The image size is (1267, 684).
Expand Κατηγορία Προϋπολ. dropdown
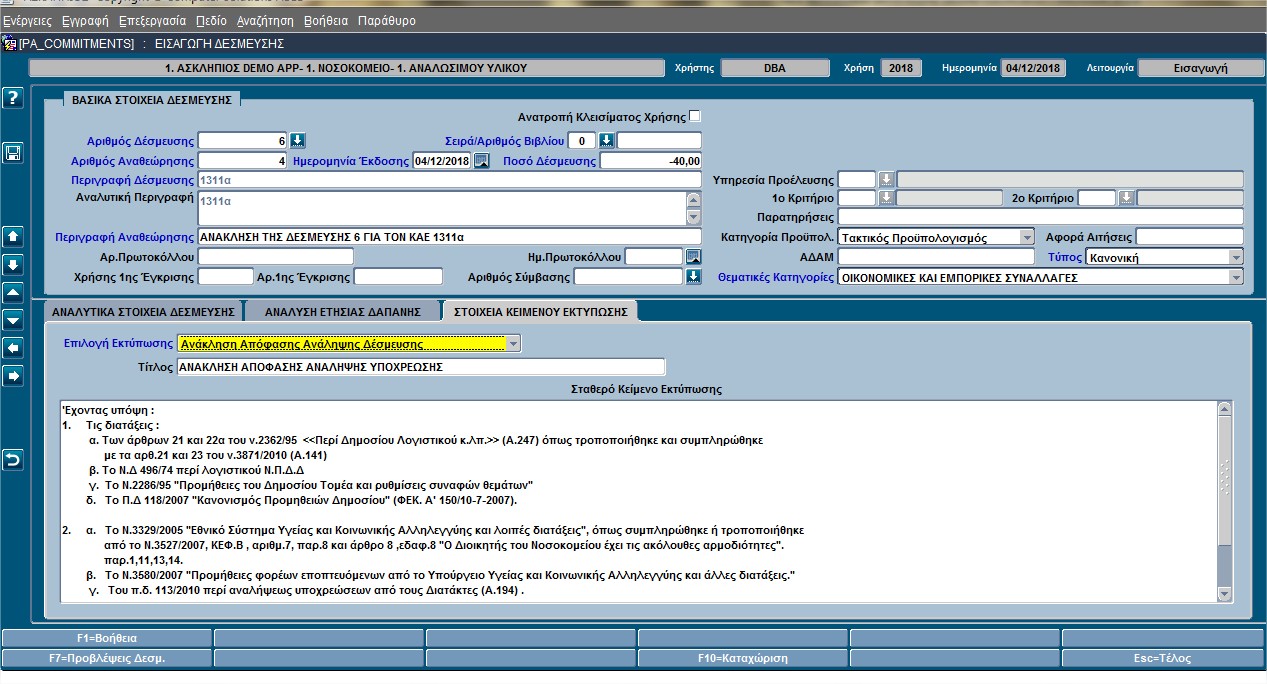tap(1027, 238)
